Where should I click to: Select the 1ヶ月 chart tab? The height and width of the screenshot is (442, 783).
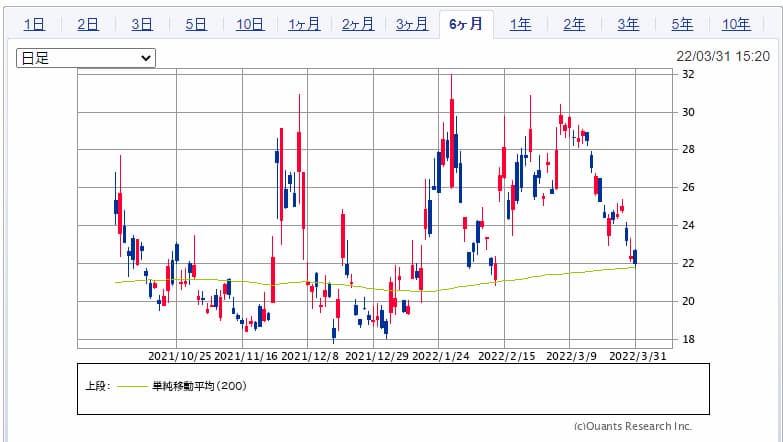[x=304, y=24]
